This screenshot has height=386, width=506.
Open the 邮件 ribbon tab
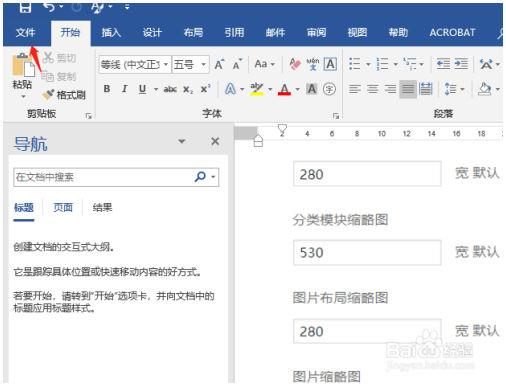point(275,32)
